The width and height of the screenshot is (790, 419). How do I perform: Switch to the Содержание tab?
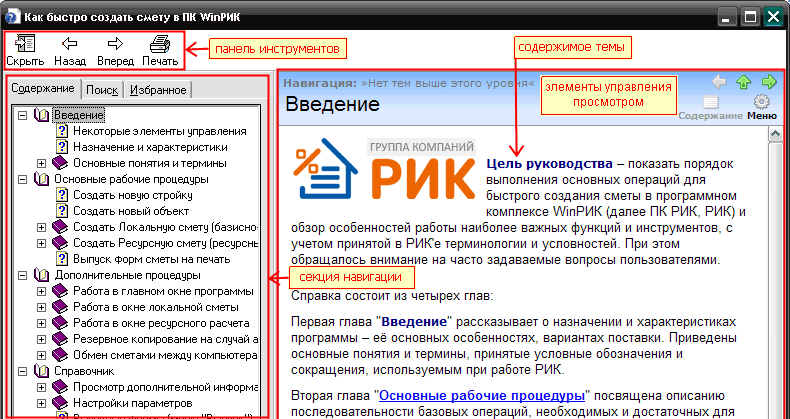click(x=43, y=88)
